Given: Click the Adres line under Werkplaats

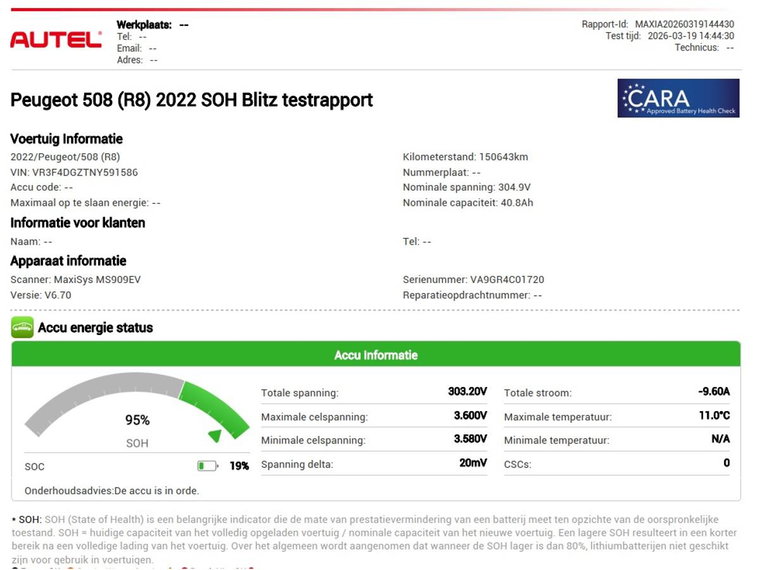Looking at the screenshot, I should tap(137, 60).
